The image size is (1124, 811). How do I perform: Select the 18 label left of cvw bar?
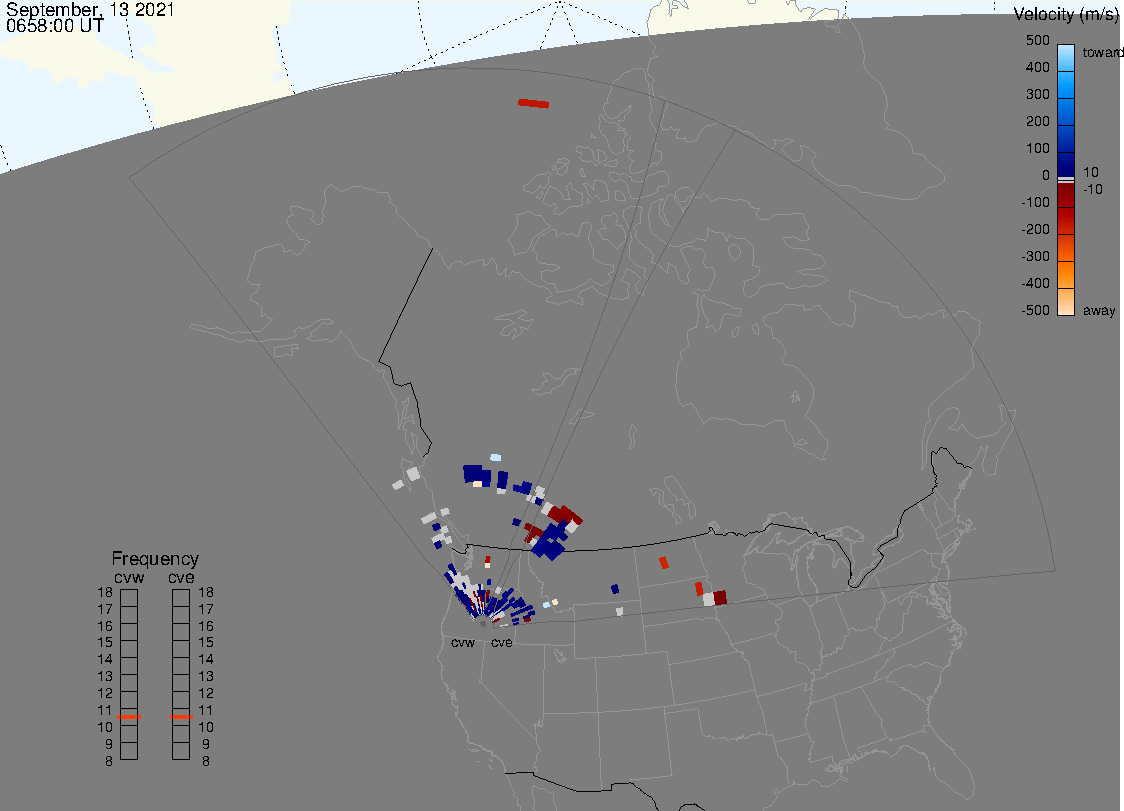[x=105, y=592]
